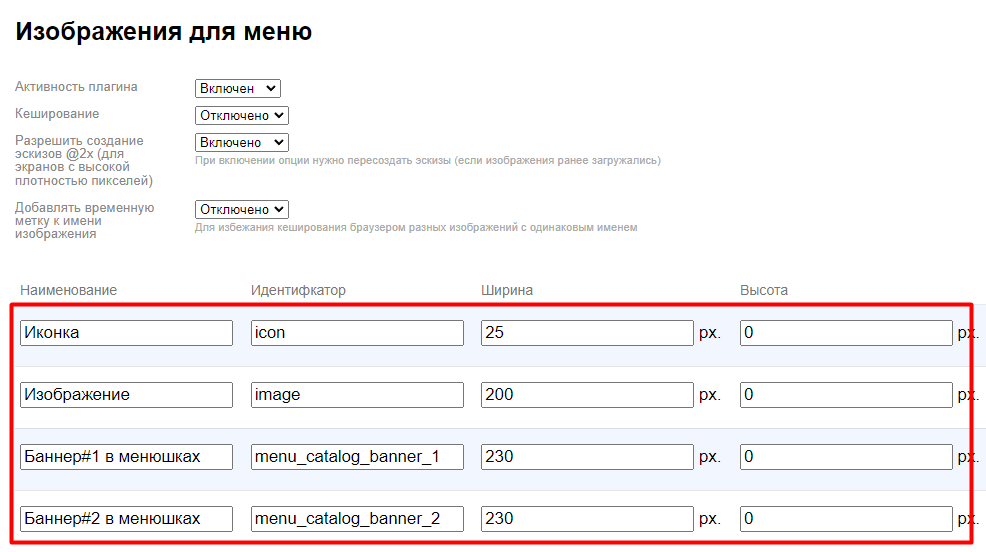This screenshot has height=552, width=986.
Task: Focus the Изображение name field
Action: pos(126,395)
